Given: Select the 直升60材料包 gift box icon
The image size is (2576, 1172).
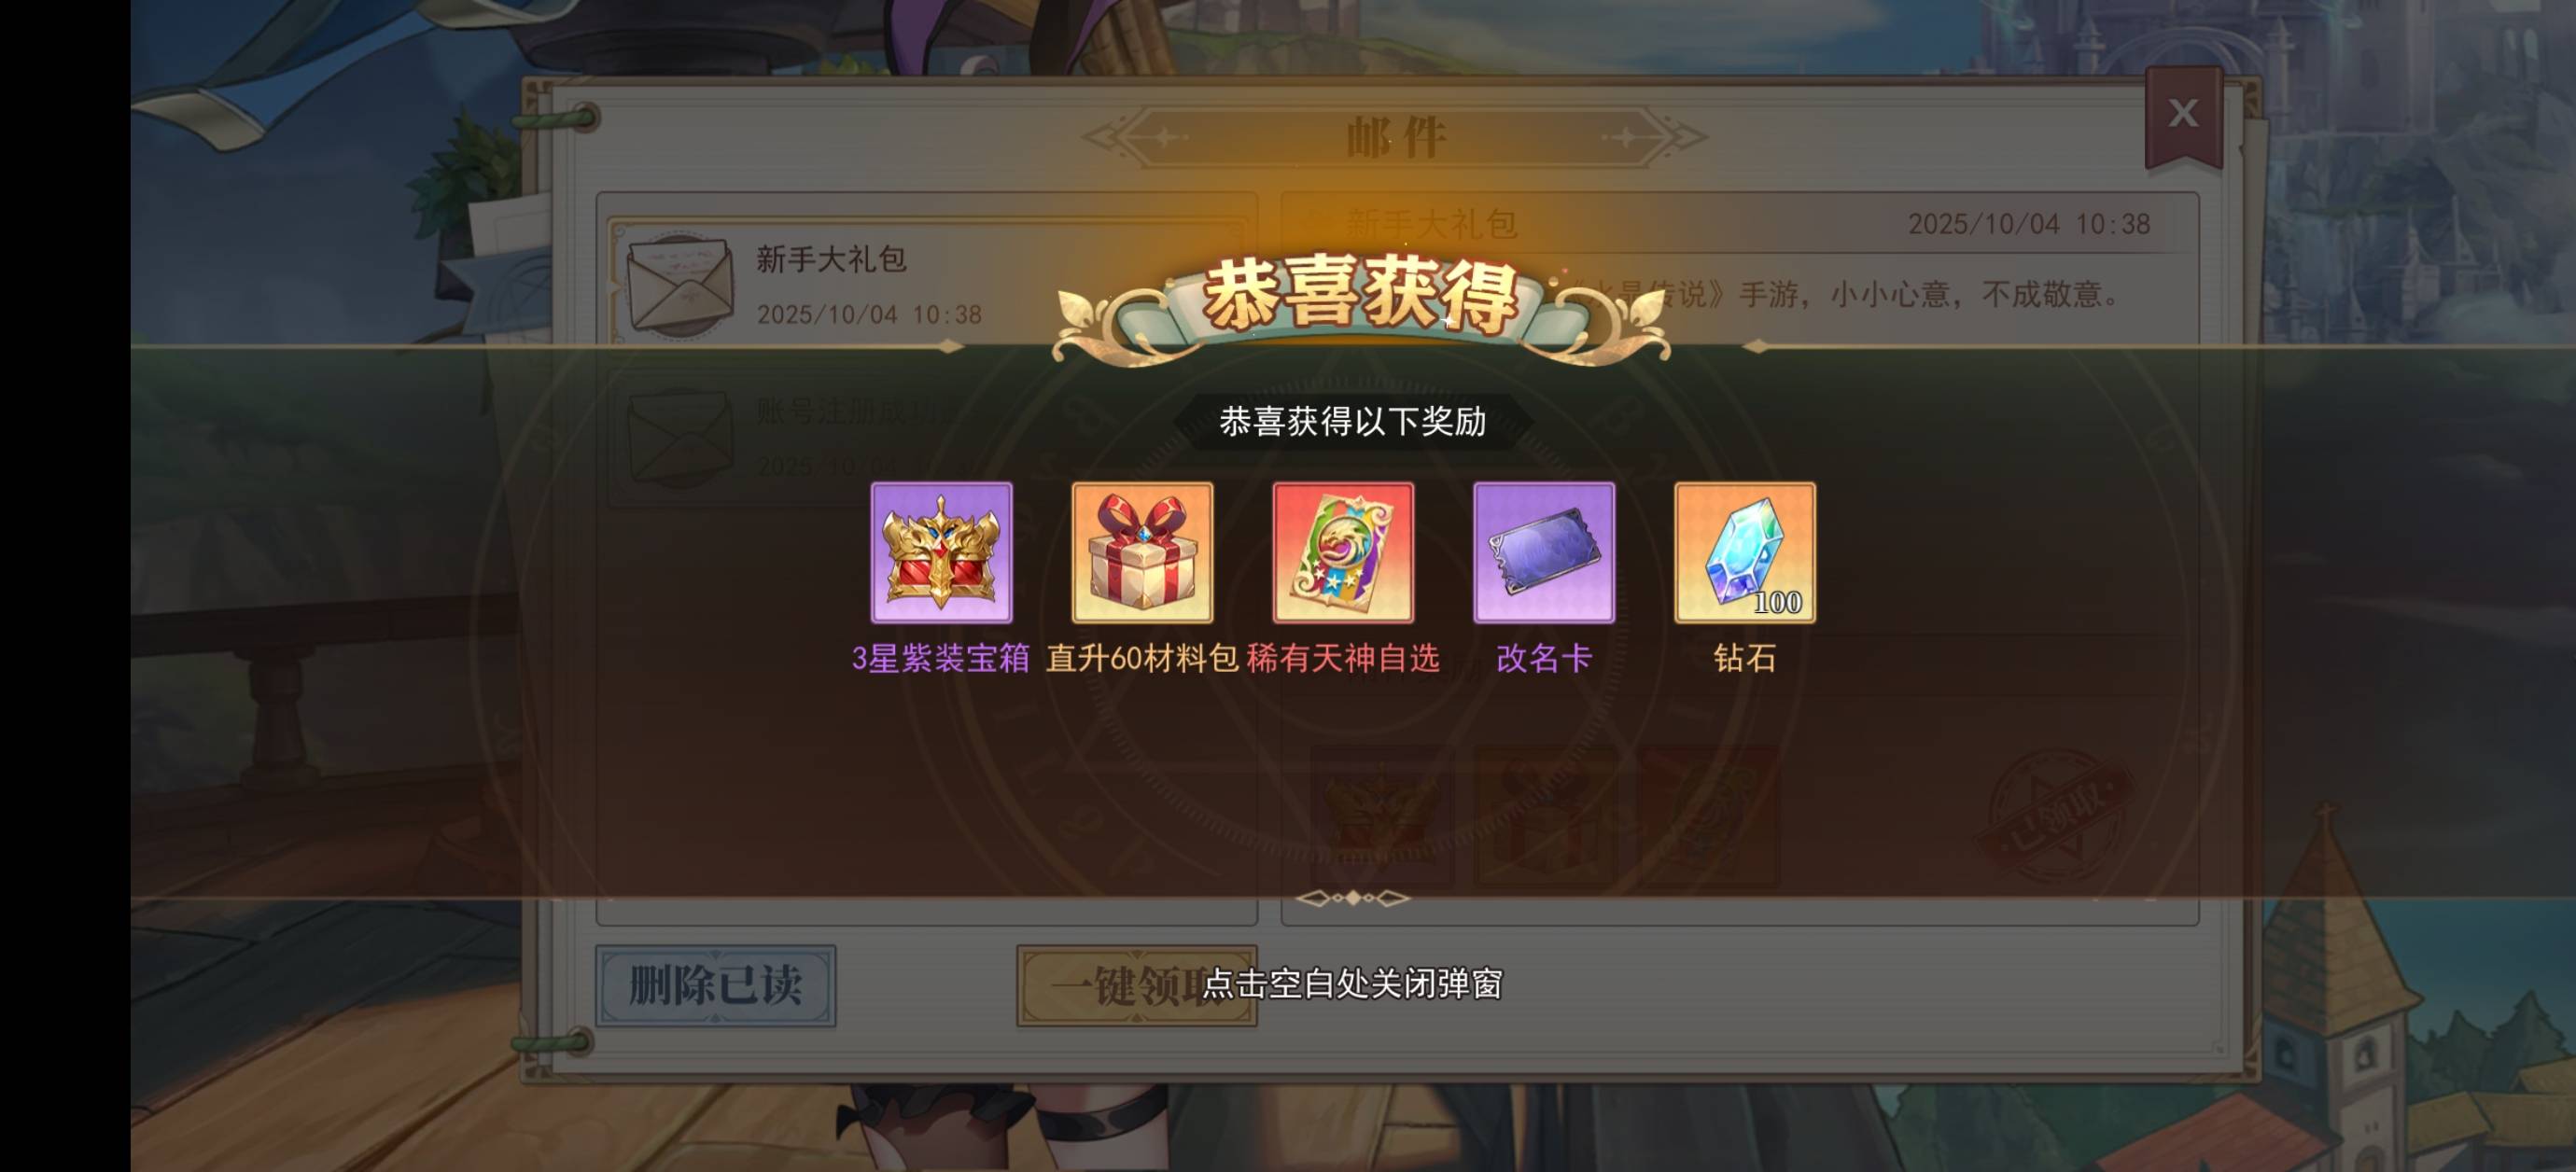Looking at the screenshot, I should [x=1142, y=552].
